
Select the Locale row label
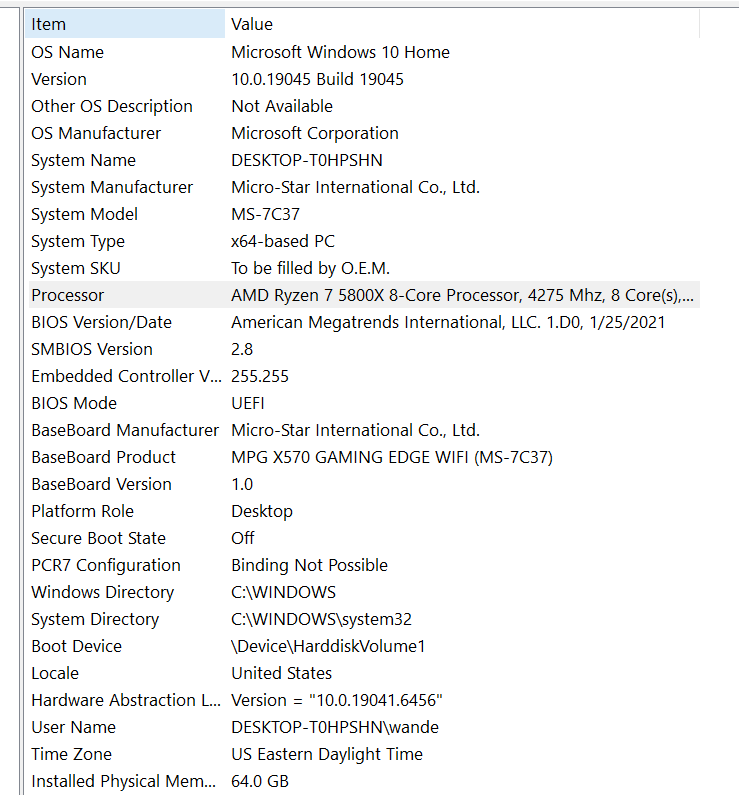pyautogui.click(x=55, y=673)
